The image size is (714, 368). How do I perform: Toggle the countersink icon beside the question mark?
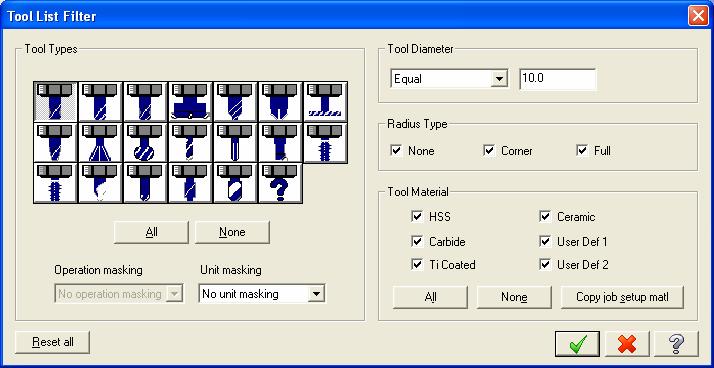235,183
